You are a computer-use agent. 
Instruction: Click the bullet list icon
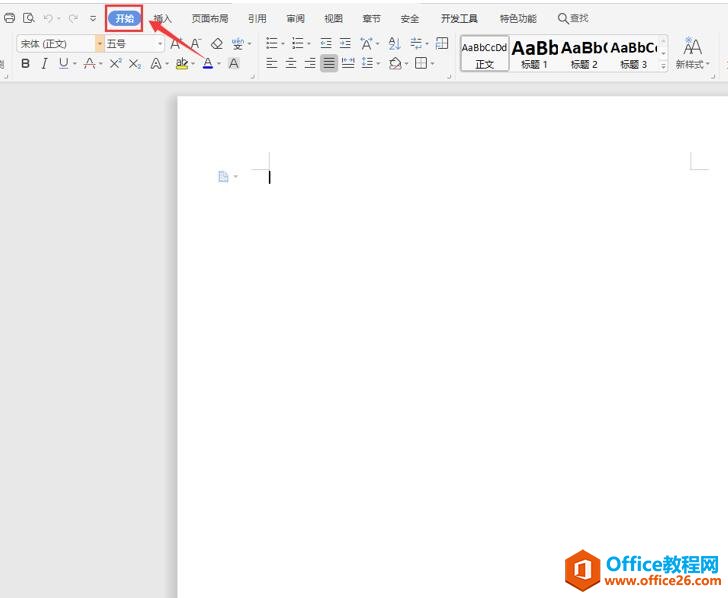click(x=272, y=44)
